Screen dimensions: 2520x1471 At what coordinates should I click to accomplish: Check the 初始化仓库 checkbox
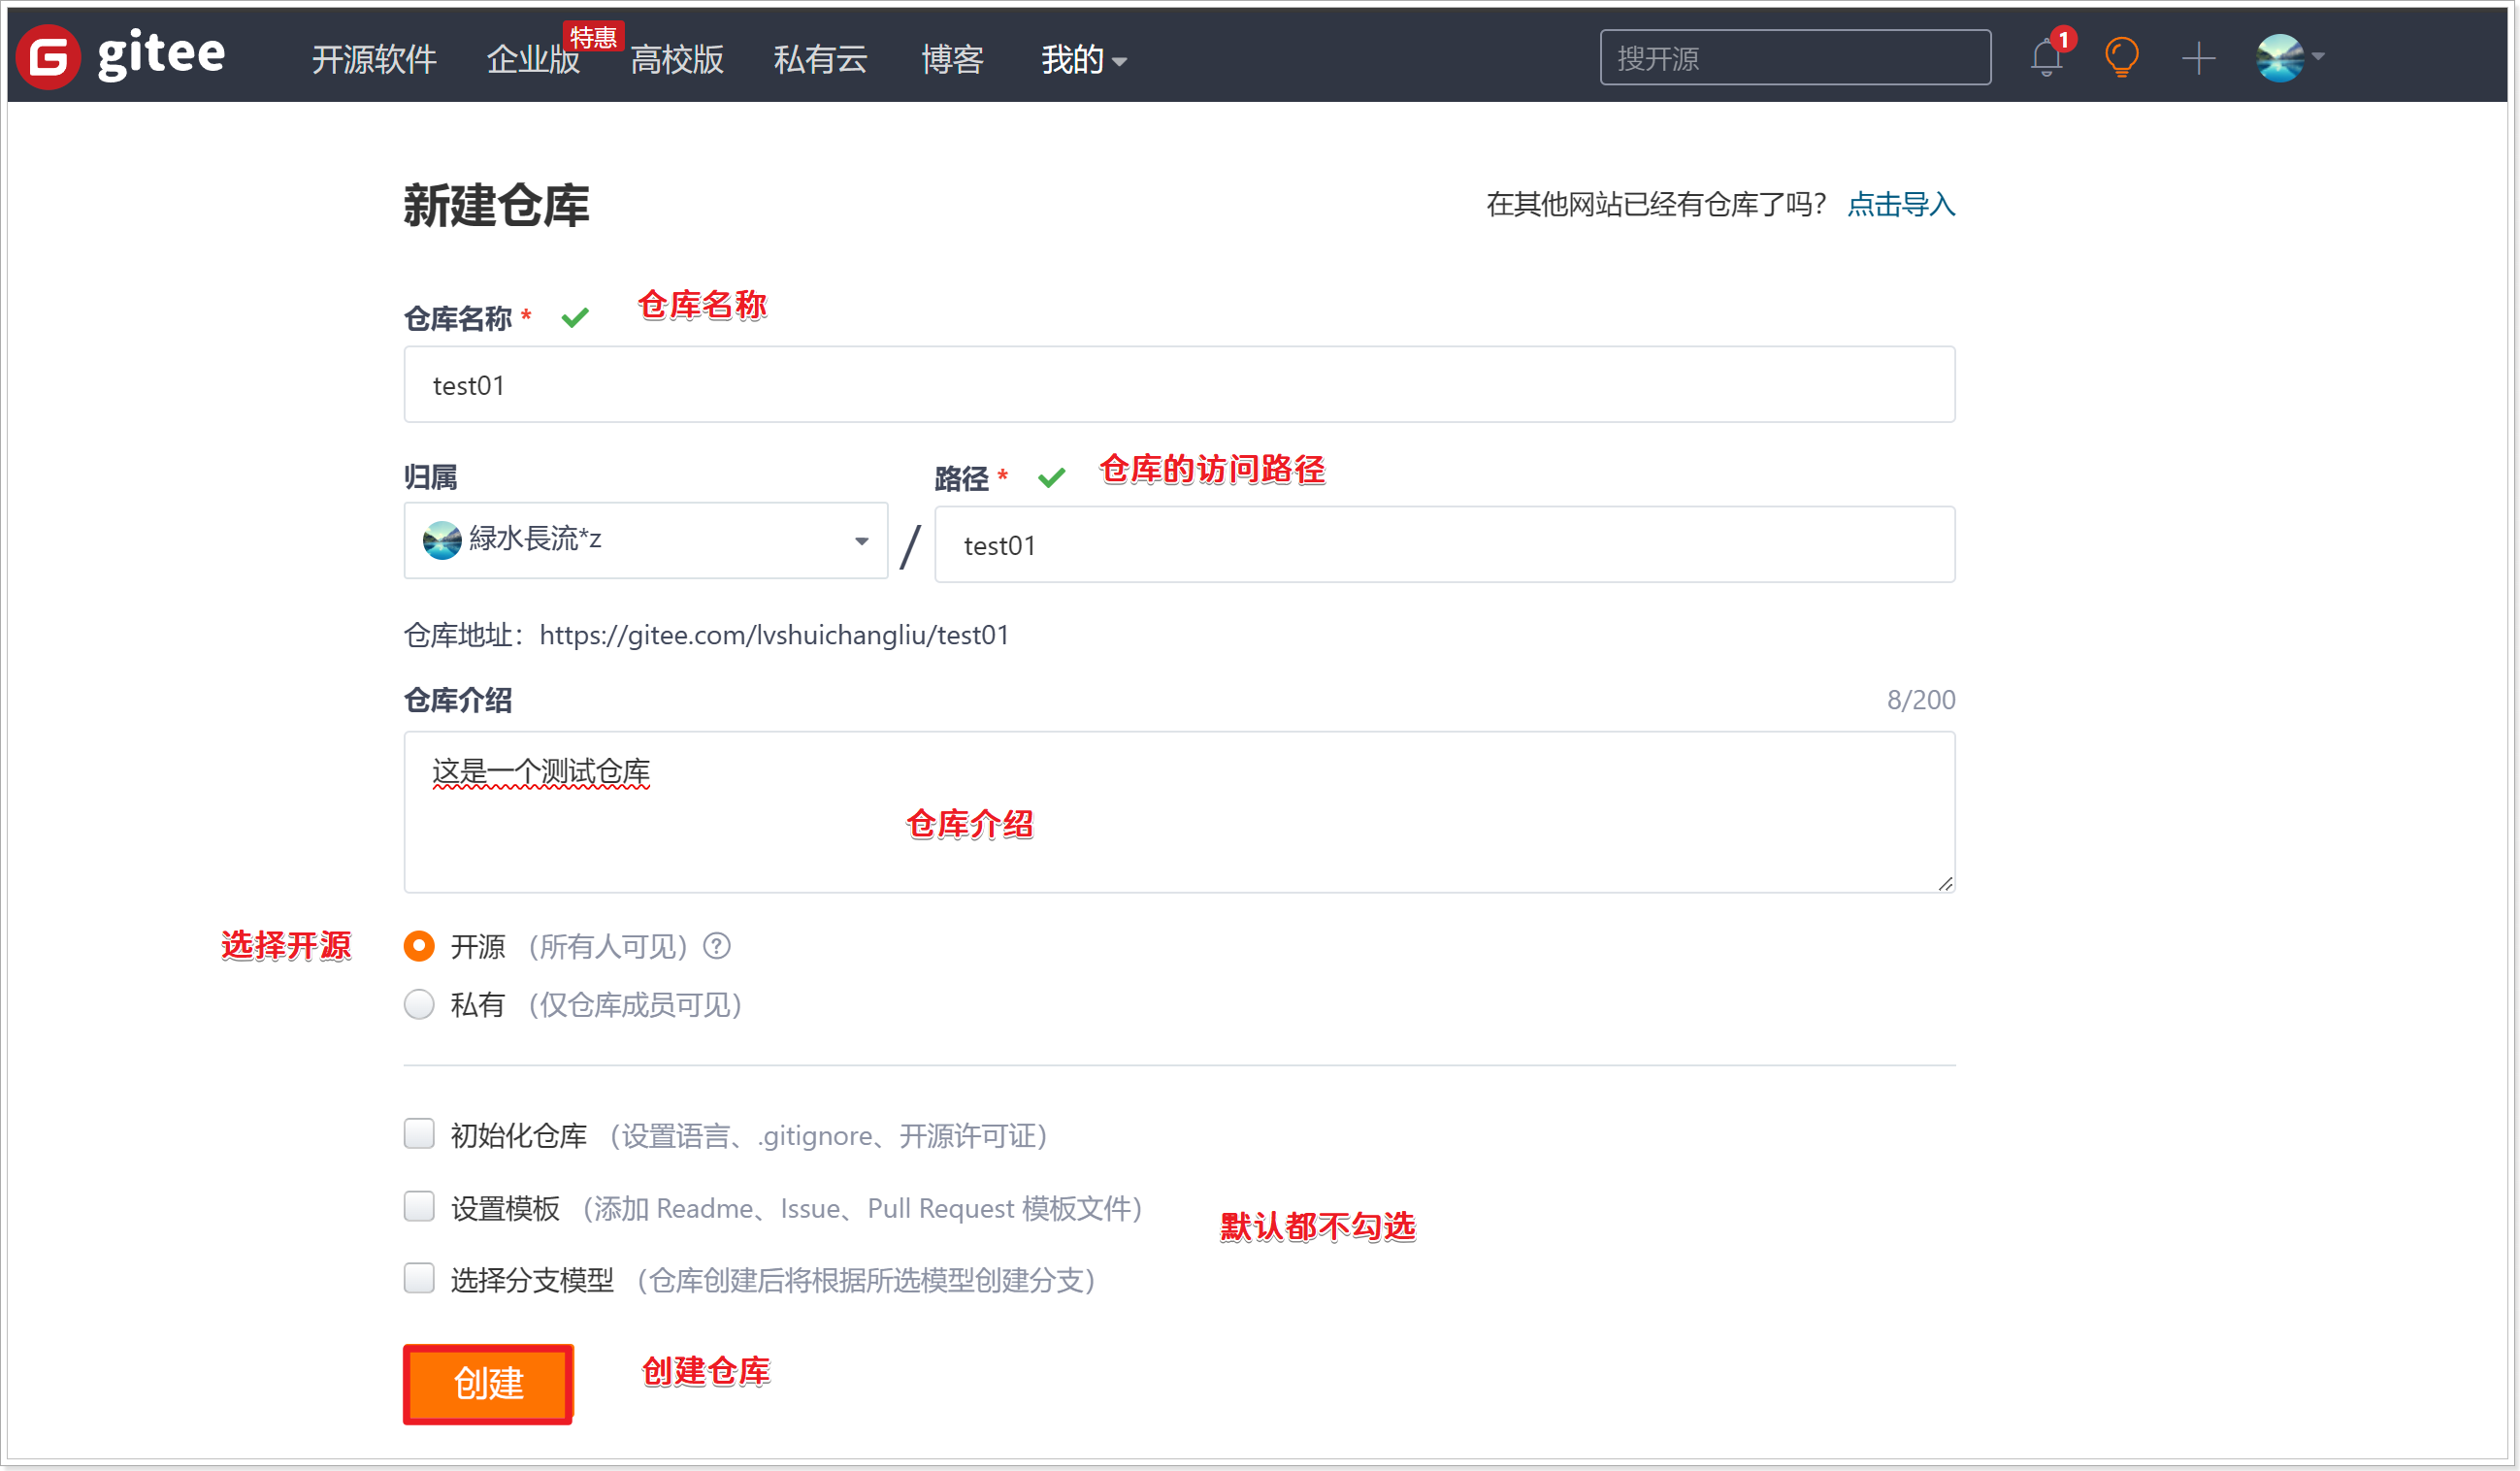pyautogui.click(x=419, y=1134)
